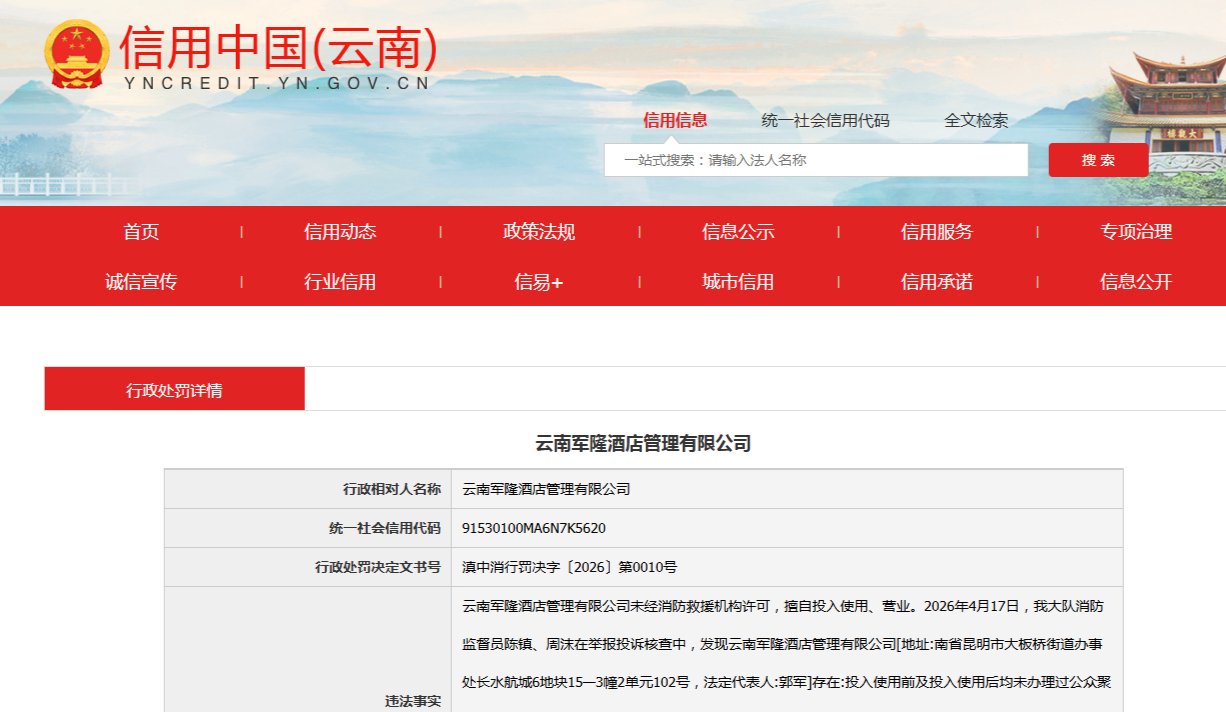This screenshot has width=1226, height=712.
Task: Select the 信用信息 search tab
Action: (675, 120)
